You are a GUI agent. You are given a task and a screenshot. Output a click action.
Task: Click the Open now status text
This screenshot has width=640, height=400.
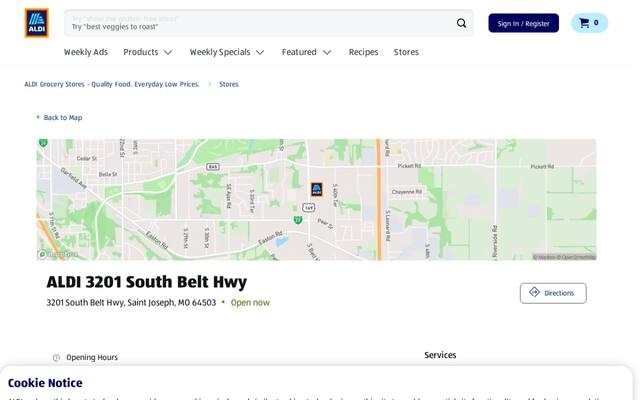point(250,302)
